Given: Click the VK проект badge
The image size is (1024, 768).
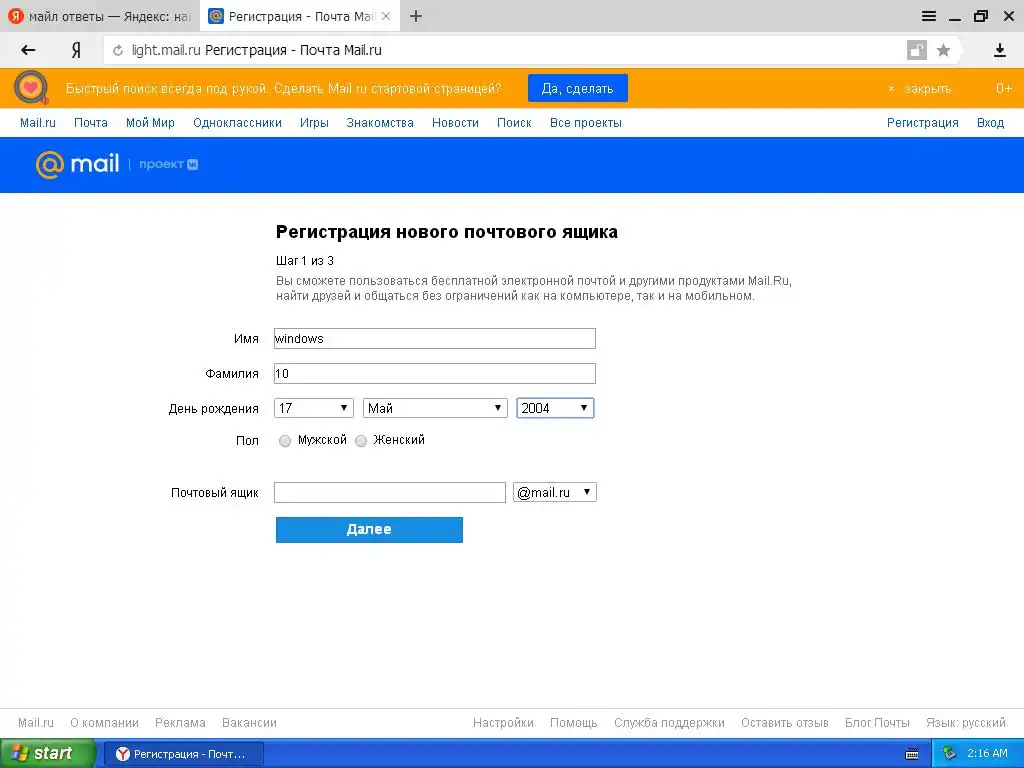Looking at the screenshot, I should click(x=168, y=165).
